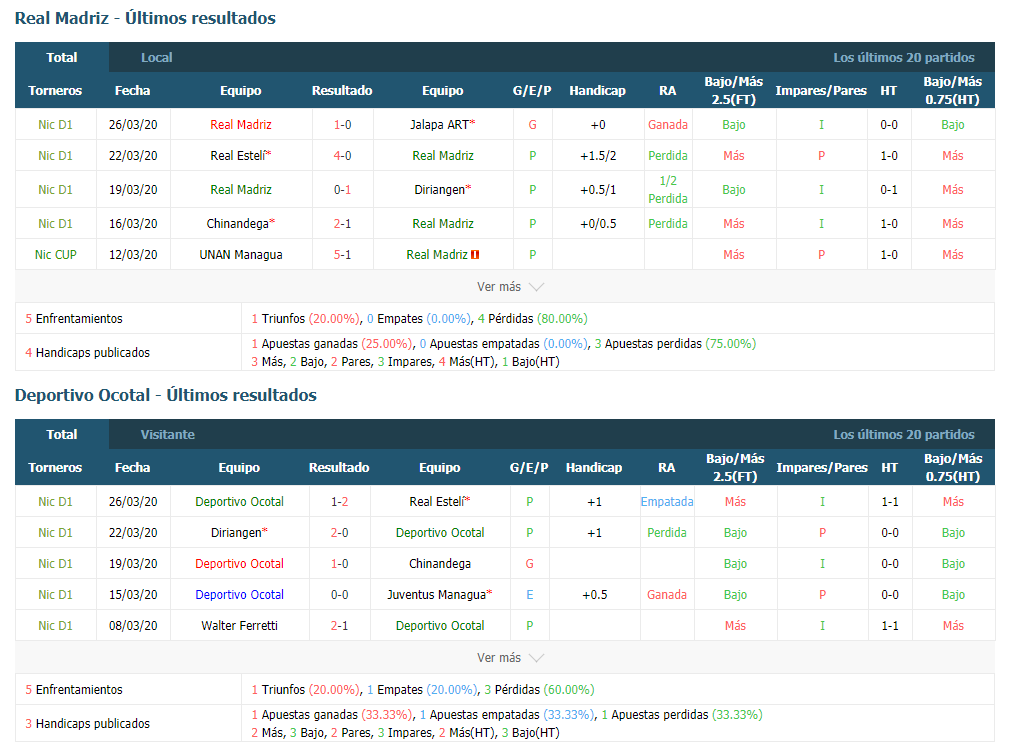Viewport: 1009px width, 746px height.
Task: Click the 12/03/20 date cell
Action: click(x=133, y=255)
